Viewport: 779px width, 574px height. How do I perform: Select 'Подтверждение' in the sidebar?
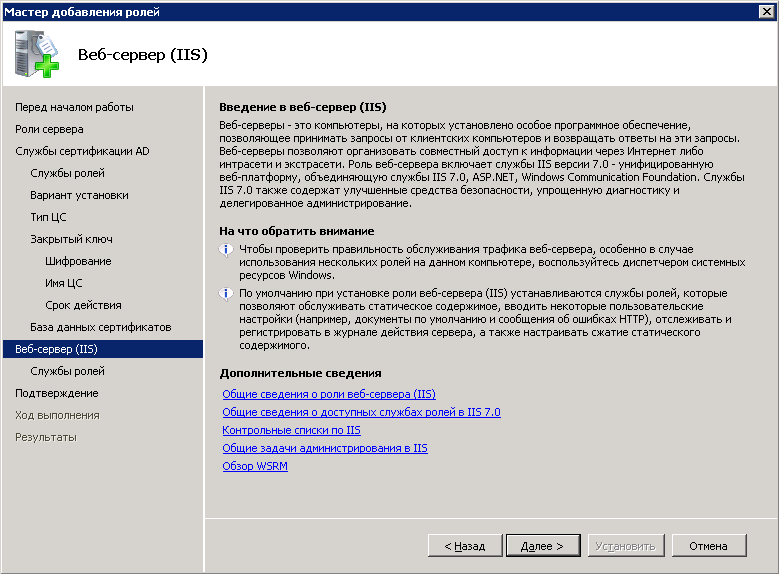click(x=56, y=393)
